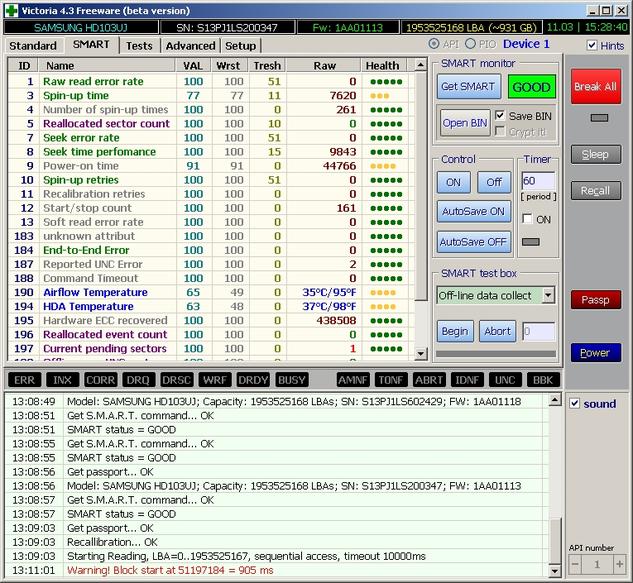Click the ERR status indicator

pos(24,380)
